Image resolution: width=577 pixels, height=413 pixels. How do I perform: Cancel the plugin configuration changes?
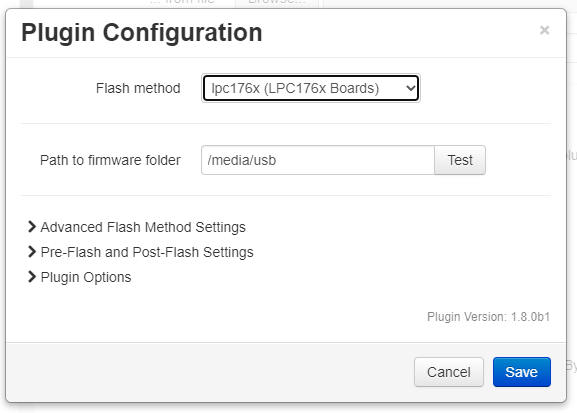(449, 372)
